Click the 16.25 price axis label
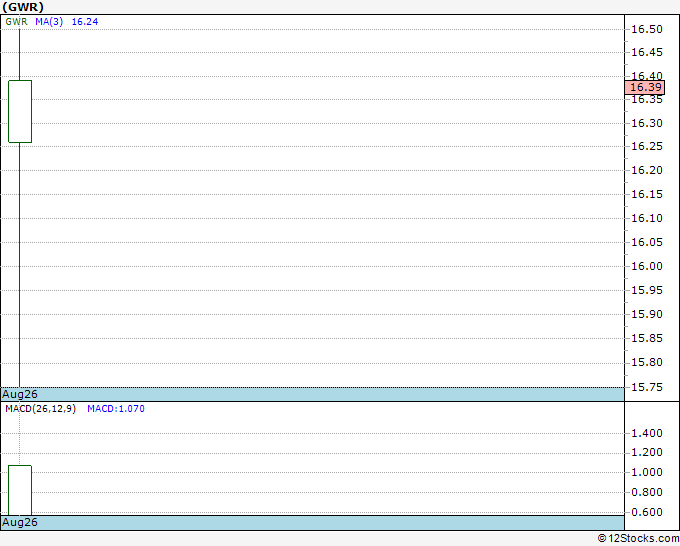The image size is (680, 546). tap(647, 146)
